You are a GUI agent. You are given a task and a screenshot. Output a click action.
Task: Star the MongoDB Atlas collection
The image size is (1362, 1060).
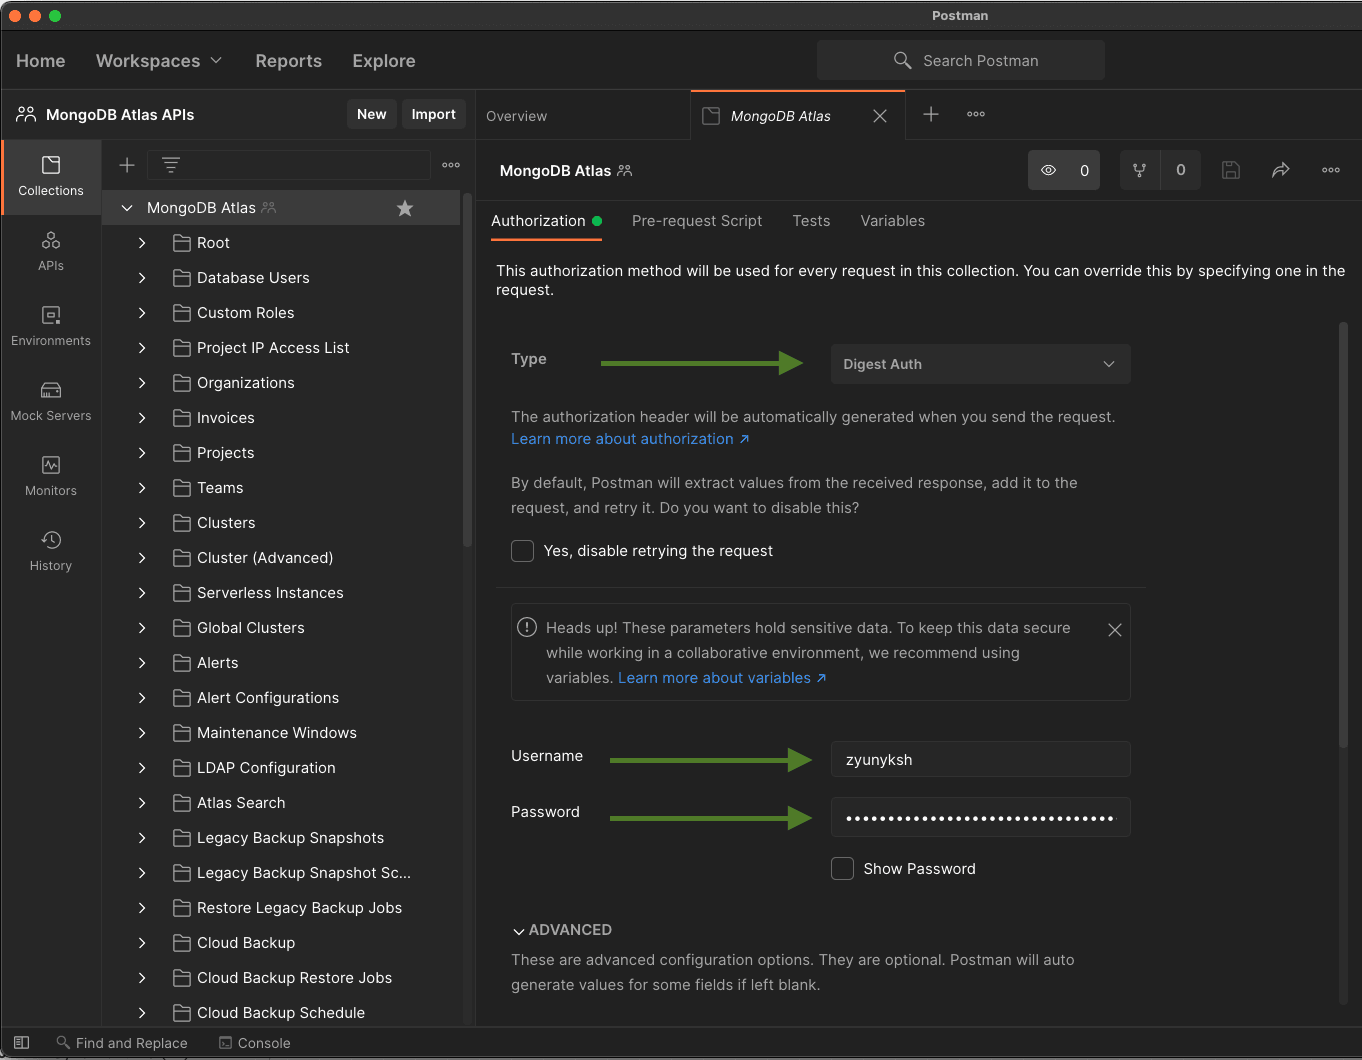point(405,208)
